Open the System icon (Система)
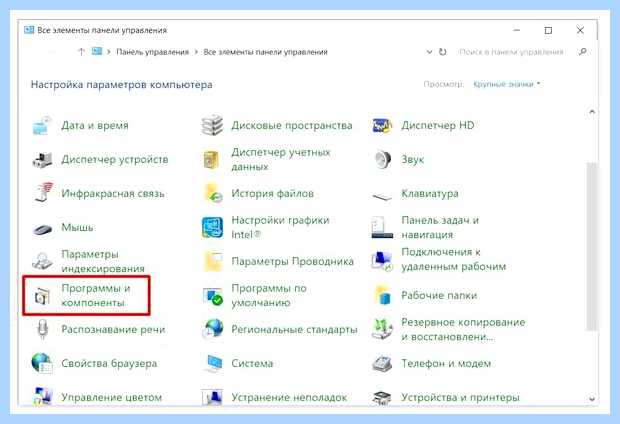Screen dimensions: 620x424 214,363
